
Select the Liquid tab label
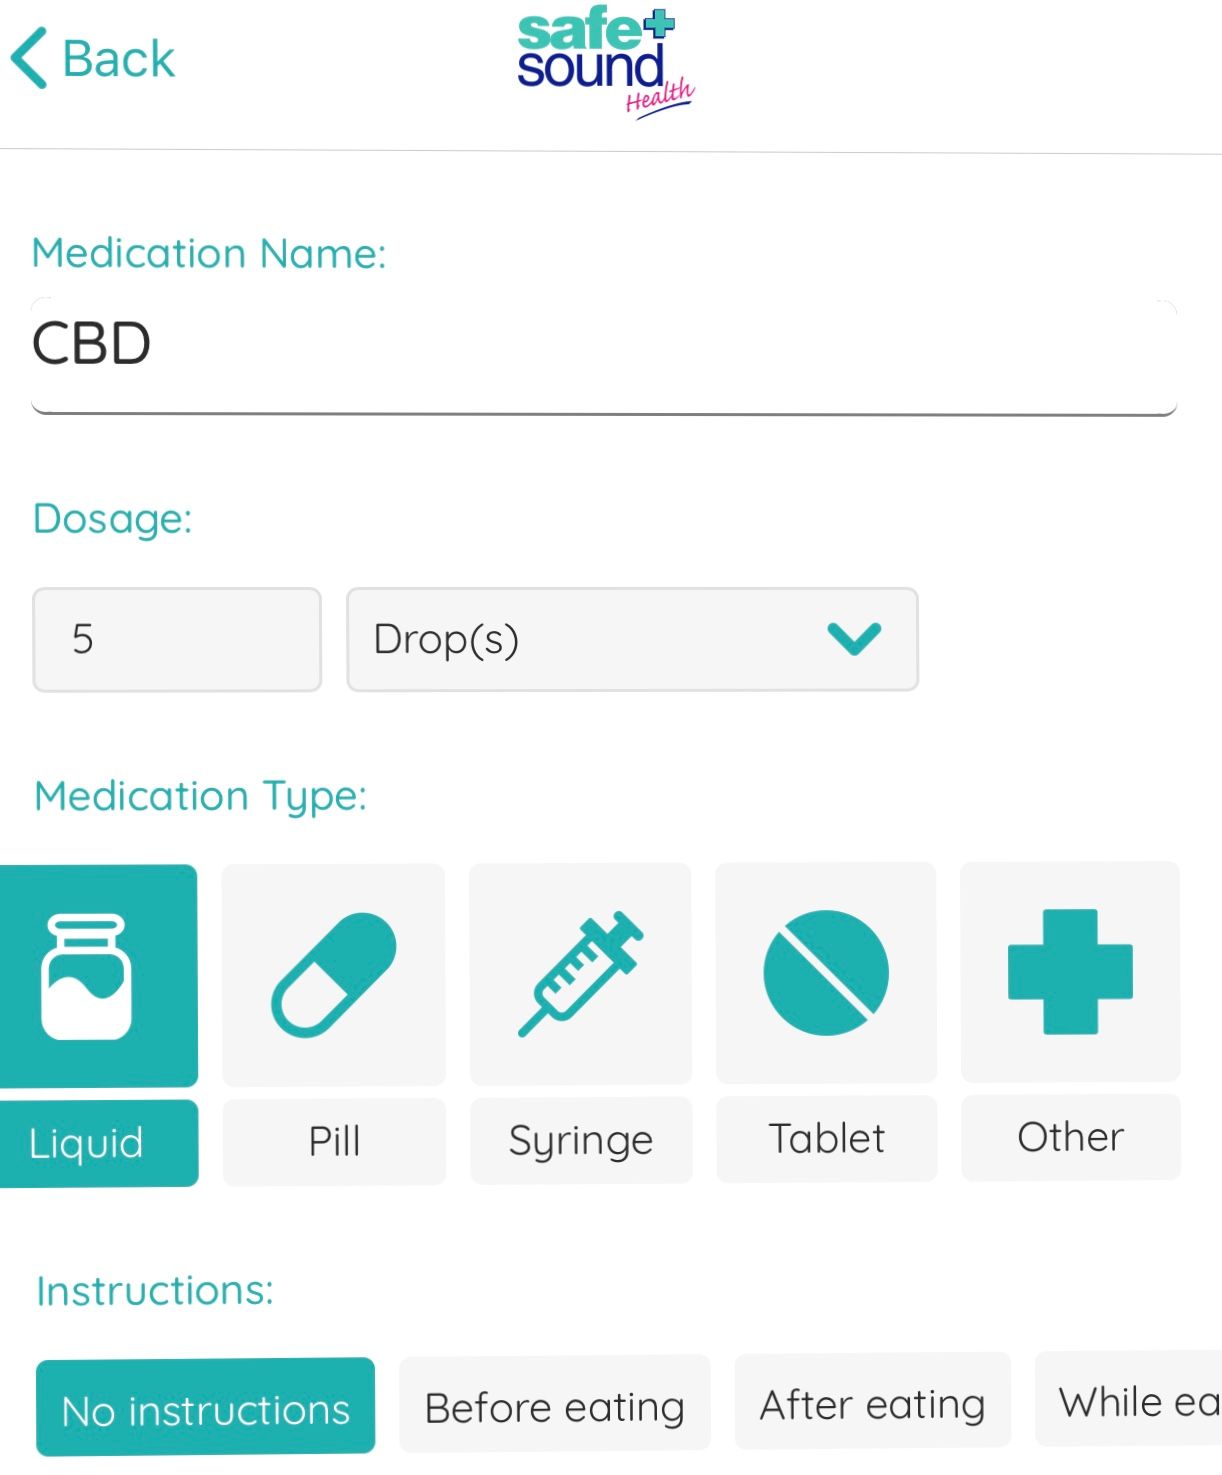(x=86, y=1142)
